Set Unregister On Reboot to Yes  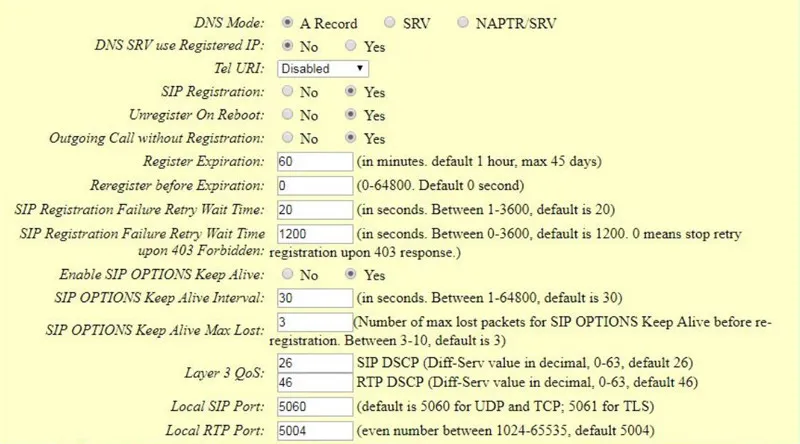click(350, 115)
